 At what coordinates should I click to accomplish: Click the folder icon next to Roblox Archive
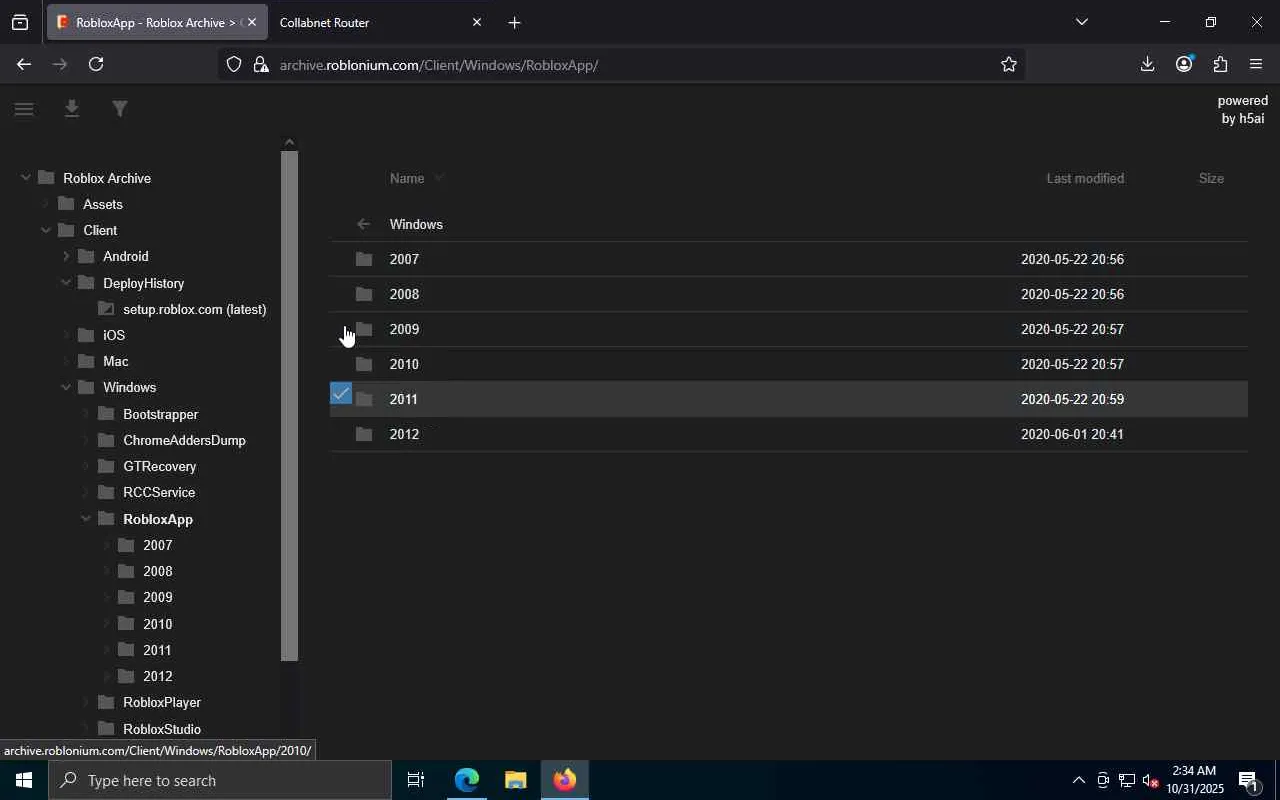point(46,178)
